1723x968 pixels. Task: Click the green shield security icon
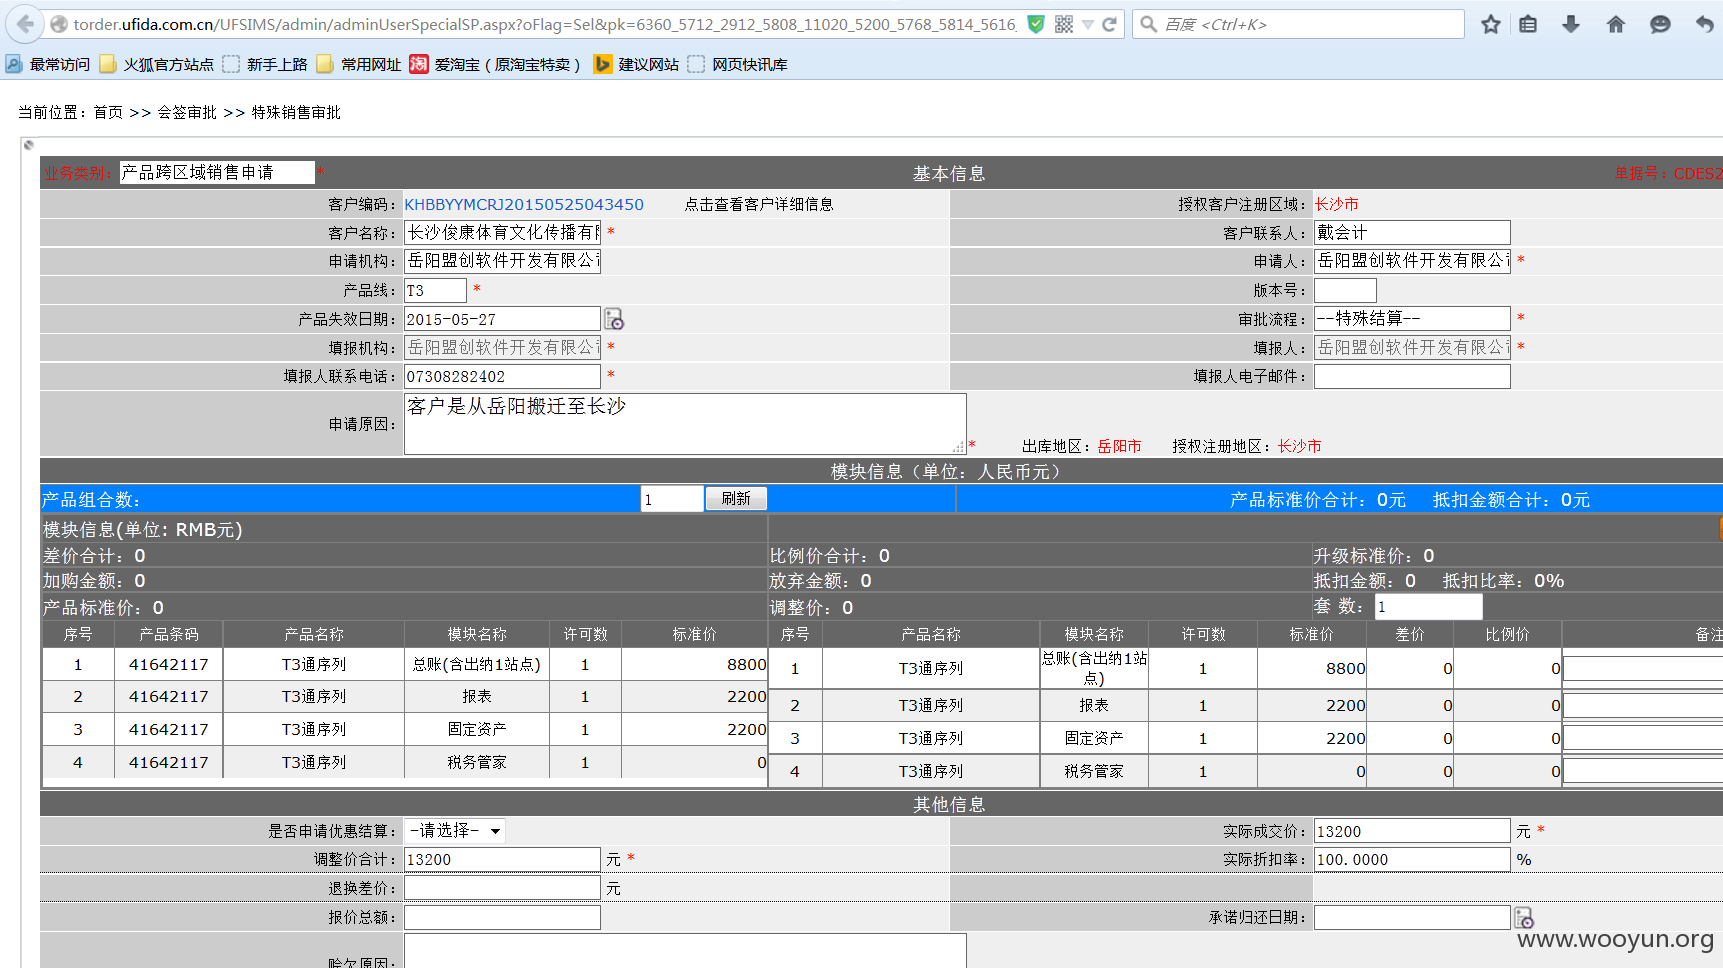pos(1037,24)
